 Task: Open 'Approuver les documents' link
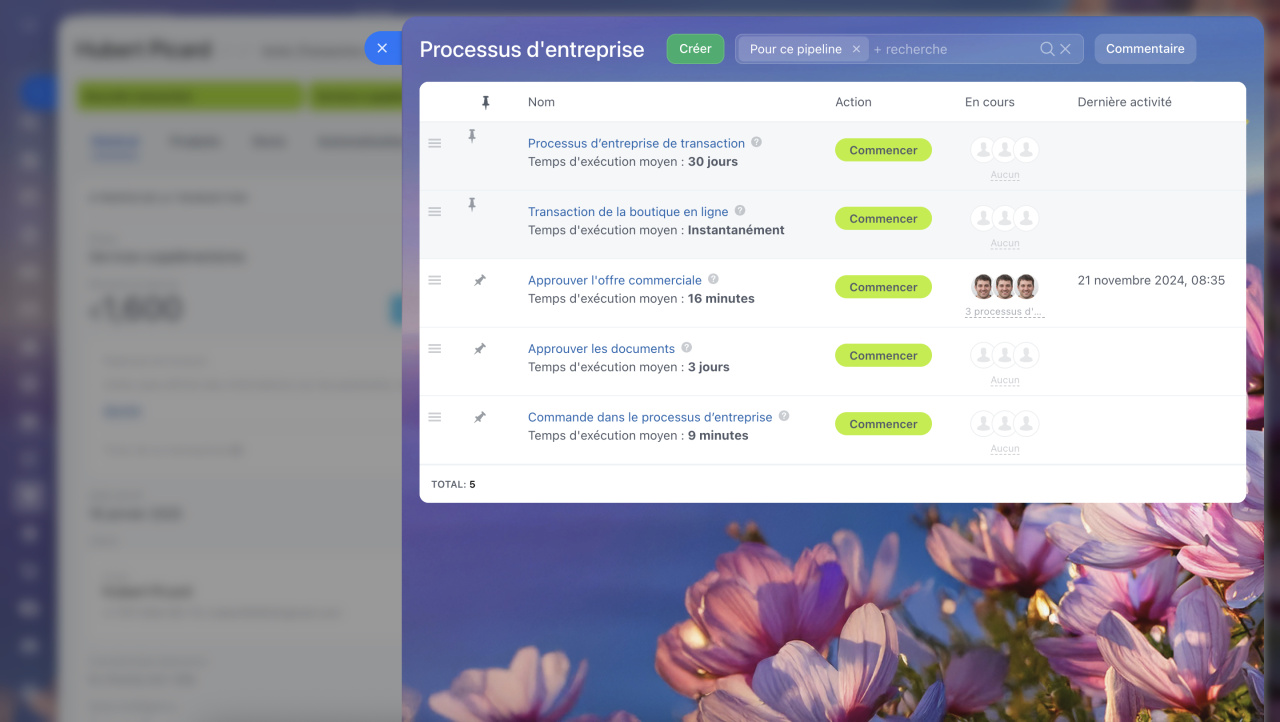[601, 349]
